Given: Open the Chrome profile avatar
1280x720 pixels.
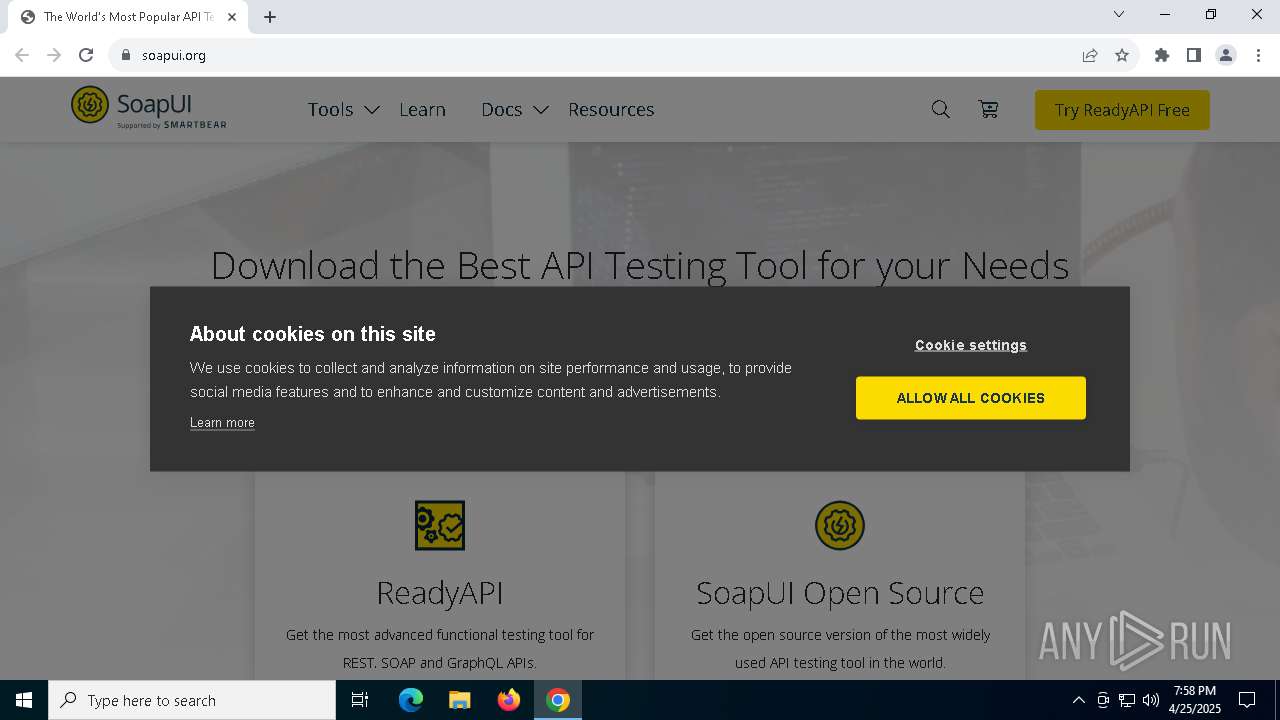Looking at the screenshot, I should pyautogui.click(x=1226, y=55).
